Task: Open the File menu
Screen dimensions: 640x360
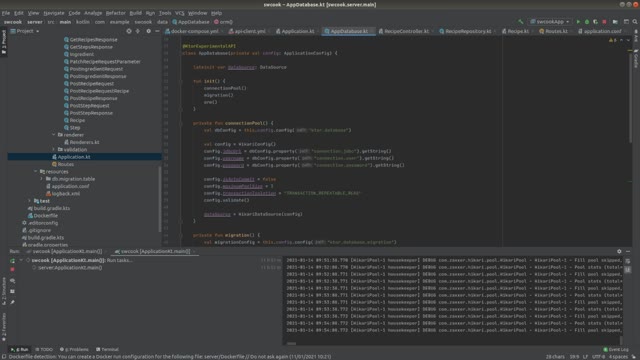Action: (x=6, y=13)
